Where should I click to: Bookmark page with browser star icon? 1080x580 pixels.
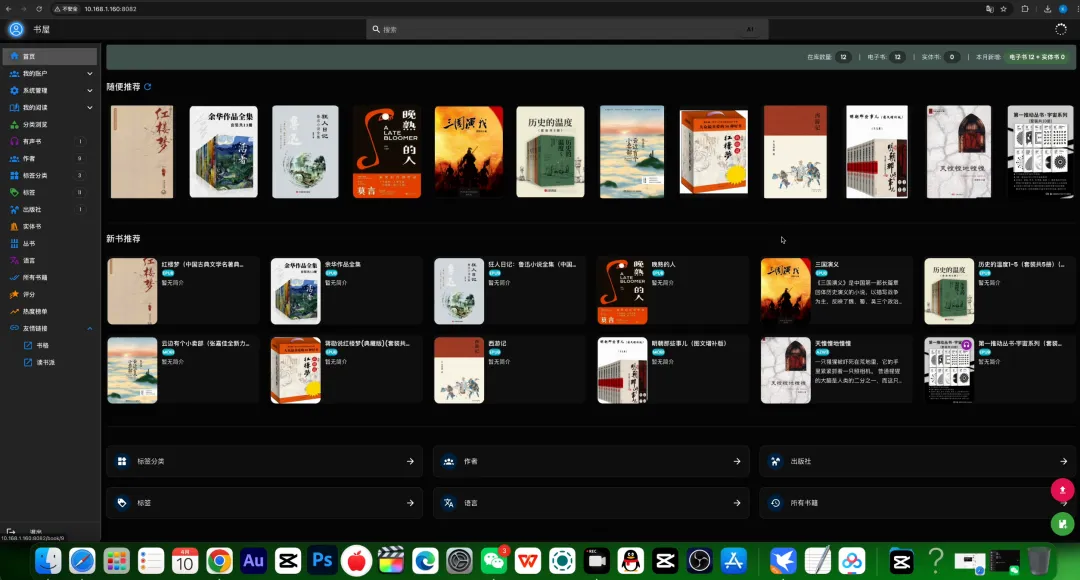[1004, 9]
